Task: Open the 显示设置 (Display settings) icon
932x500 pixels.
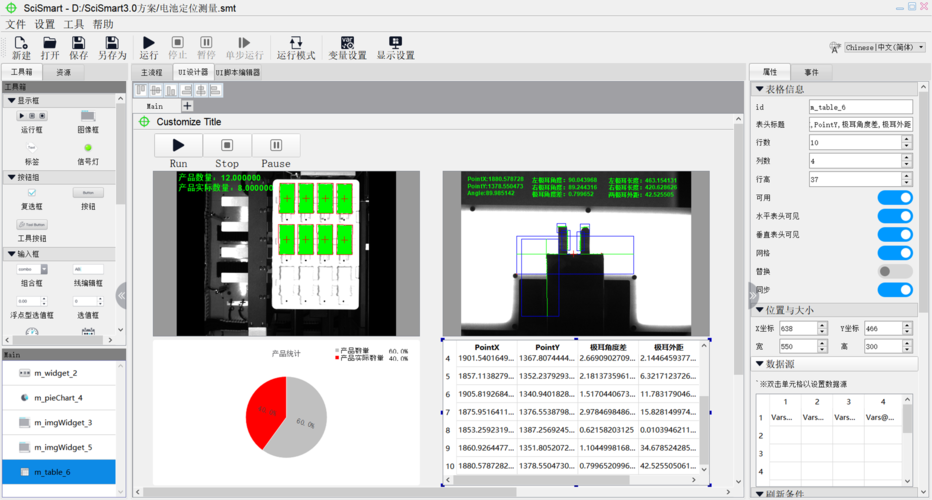Action: coord(395,43)
